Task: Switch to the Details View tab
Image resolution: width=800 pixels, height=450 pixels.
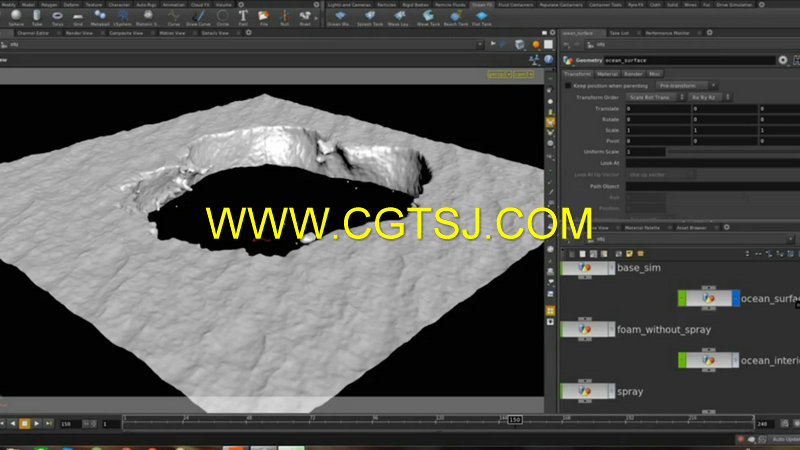Action: click(x=215, y=33)
